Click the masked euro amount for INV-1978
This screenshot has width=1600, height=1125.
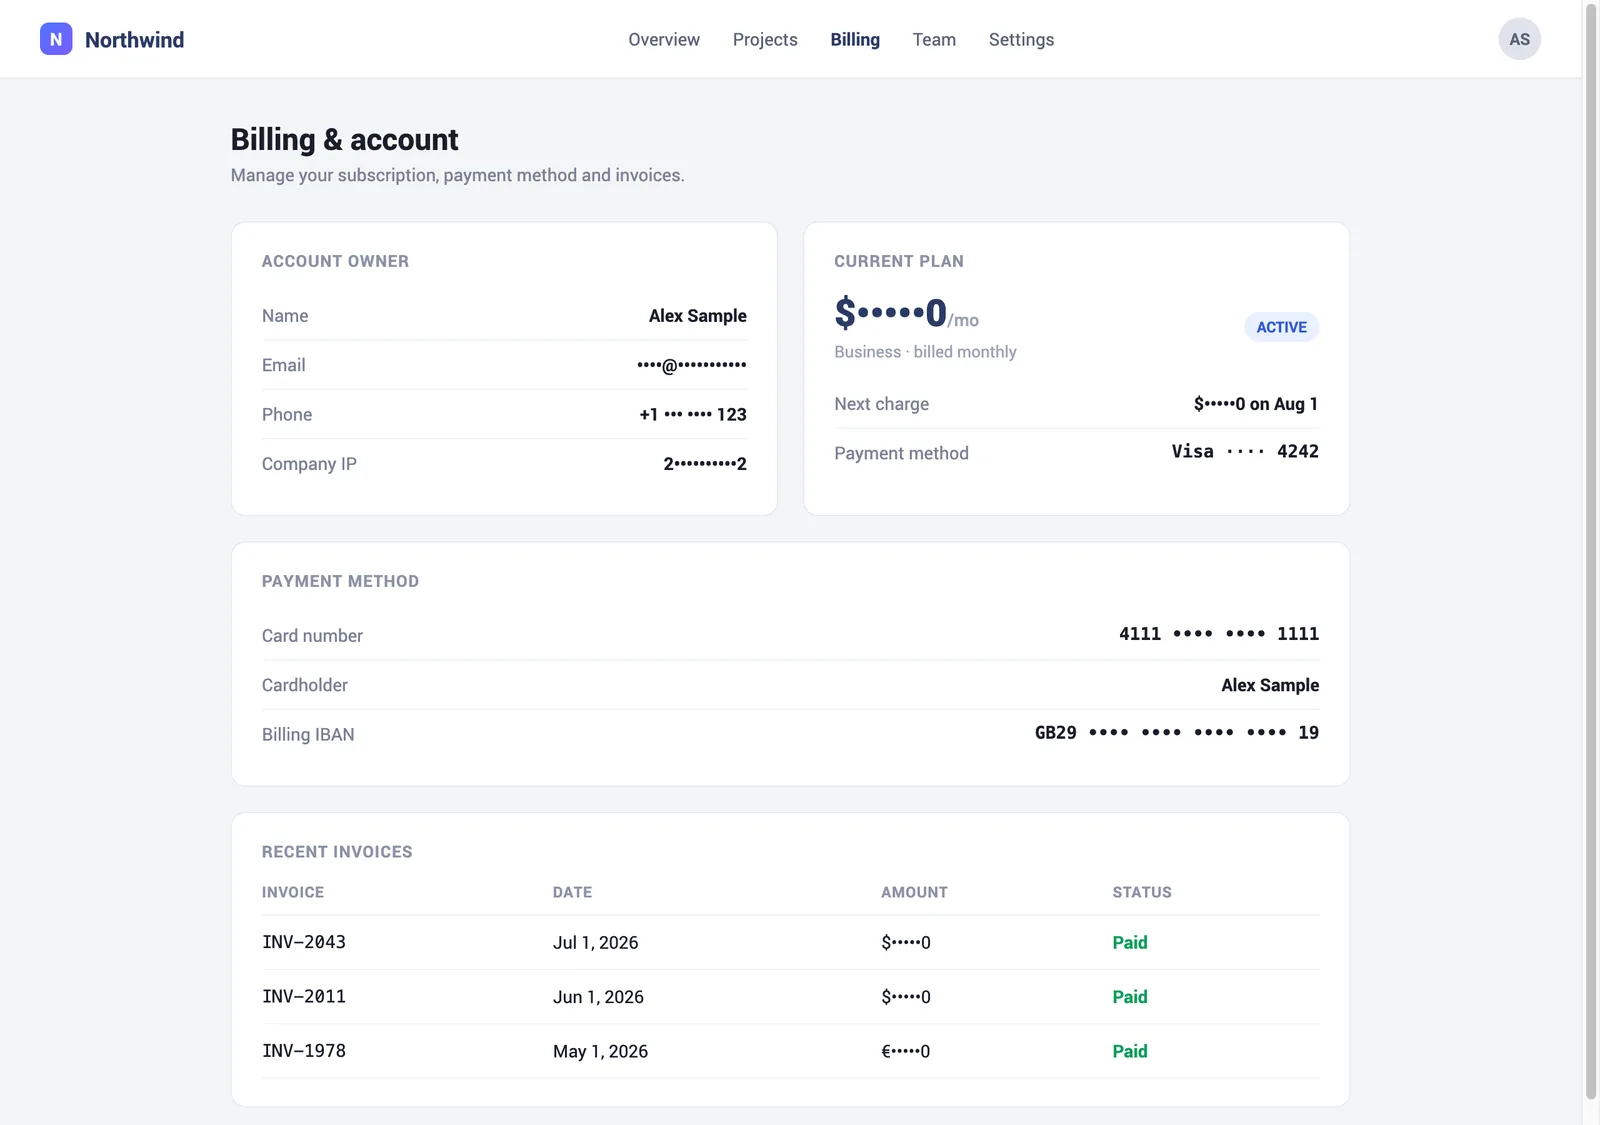point(905,1052)
